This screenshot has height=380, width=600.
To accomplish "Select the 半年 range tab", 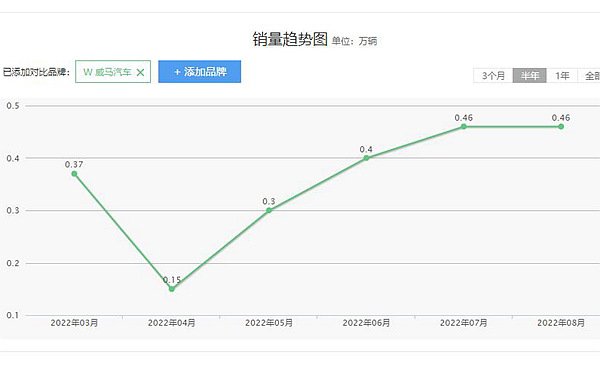I will pyautogui.click(x=530, y=75).
